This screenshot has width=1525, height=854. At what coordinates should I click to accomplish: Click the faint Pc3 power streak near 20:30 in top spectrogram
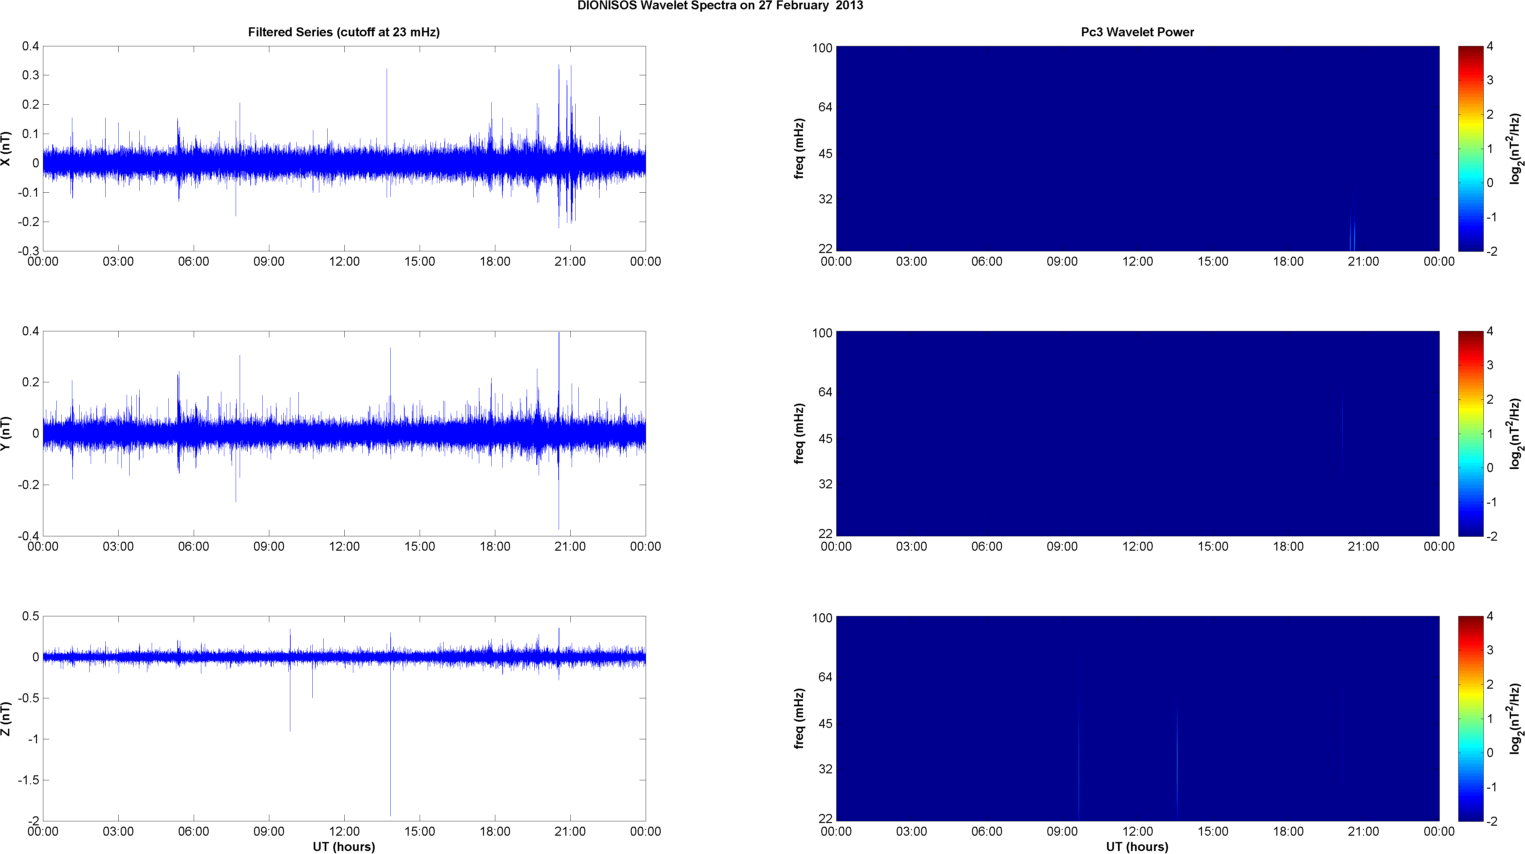tap(1352, 231)
